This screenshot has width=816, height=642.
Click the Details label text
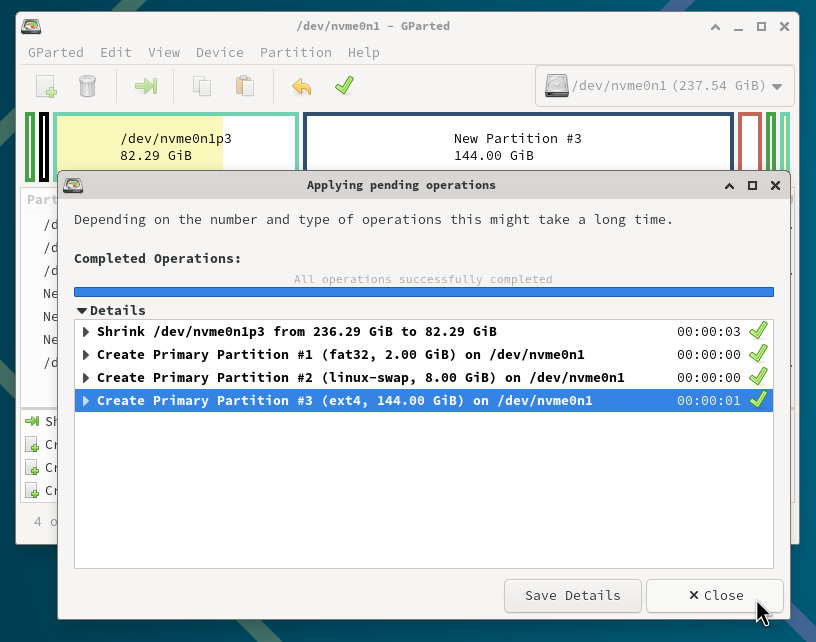point(118,311)
